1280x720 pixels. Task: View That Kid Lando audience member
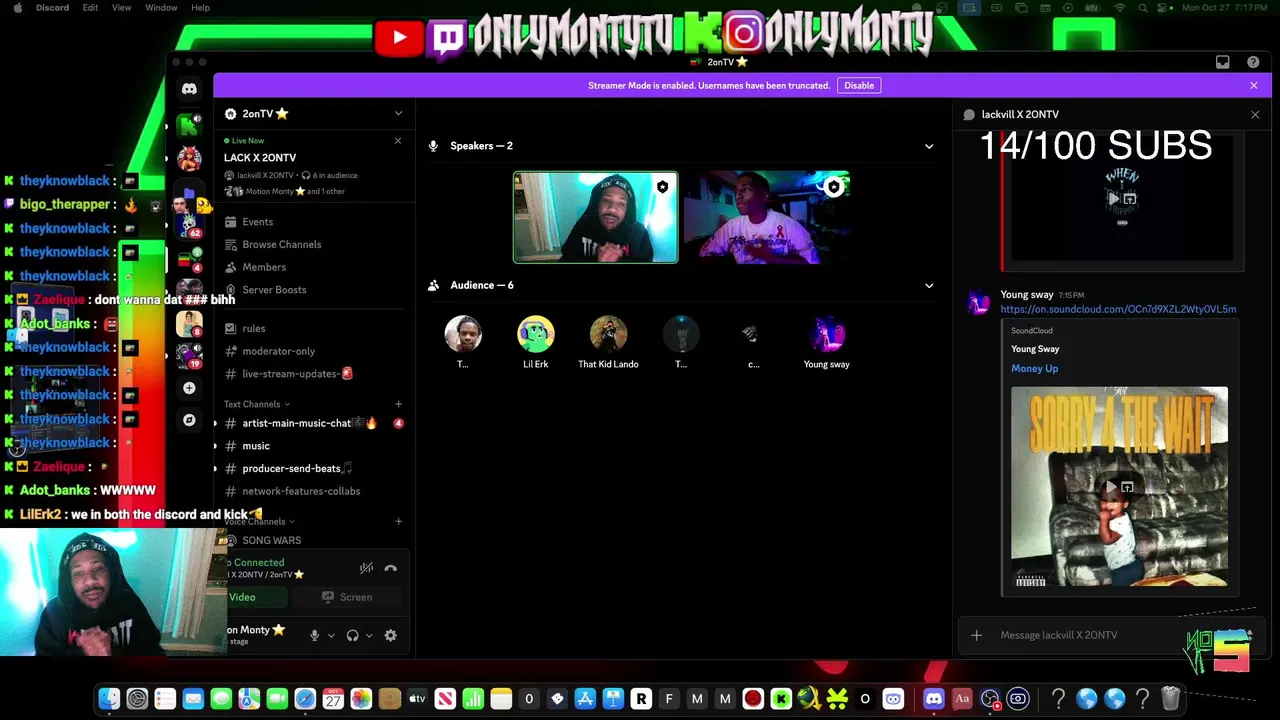[x=608, y=342]
